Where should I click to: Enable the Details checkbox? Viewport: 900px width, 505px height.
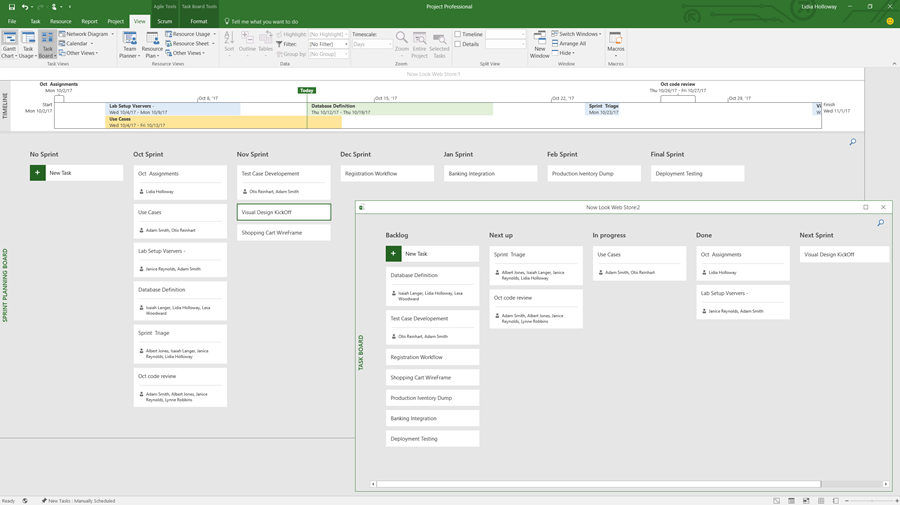pyautogui.click(x=458, y=44)
